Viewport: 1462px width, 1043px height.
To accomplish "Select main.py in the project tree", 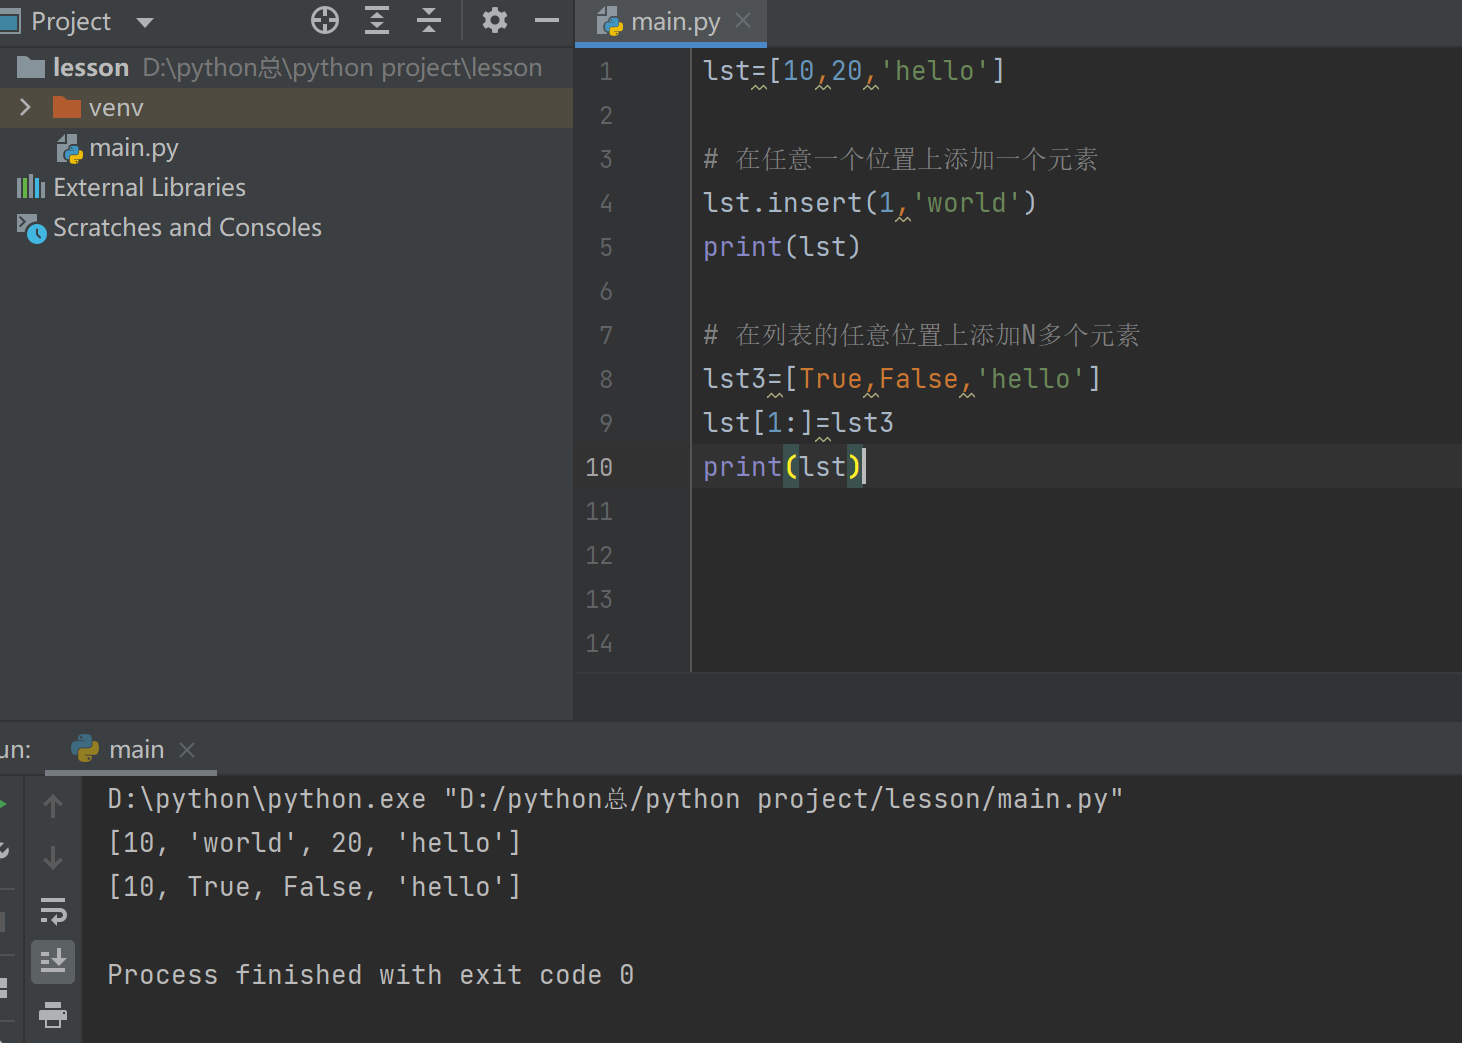I will click(133, 148).
